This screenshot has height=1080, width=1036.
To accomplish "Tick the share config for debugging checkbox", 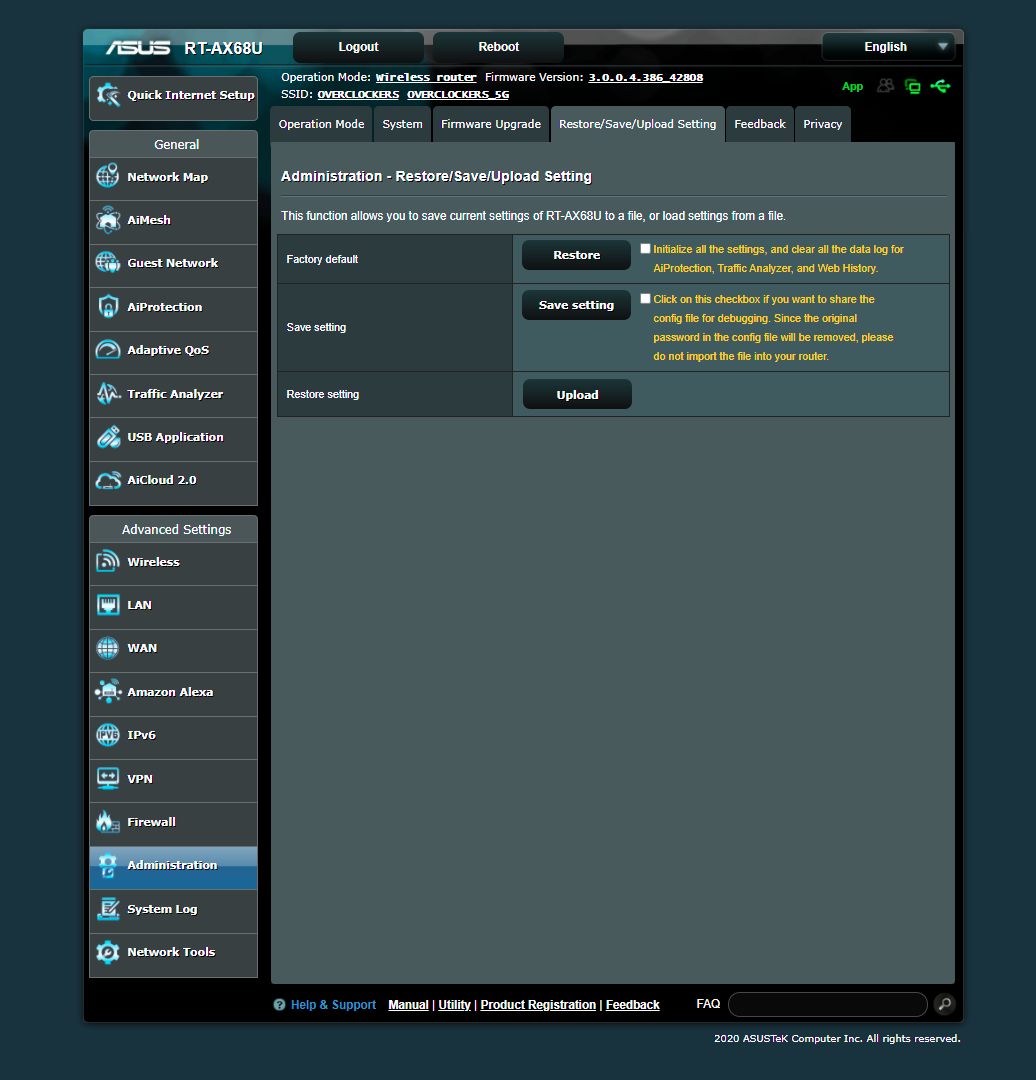I will click(x=645, y=299).
